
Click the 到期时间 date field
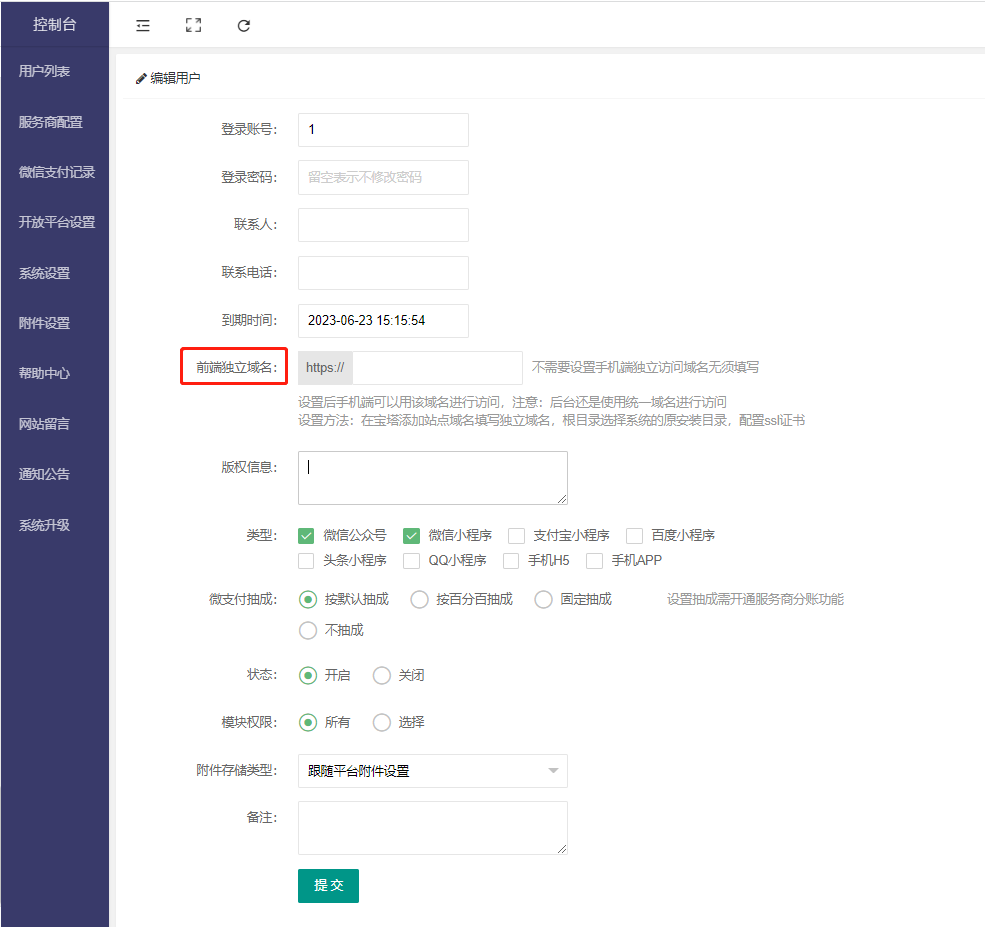383,321
